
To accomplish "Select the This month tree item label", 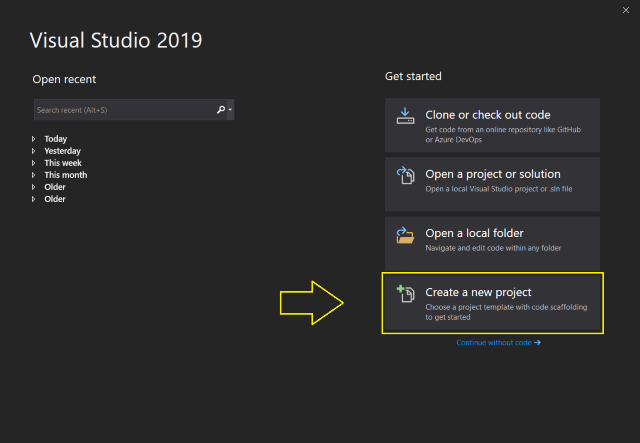I will pos(66,175).
